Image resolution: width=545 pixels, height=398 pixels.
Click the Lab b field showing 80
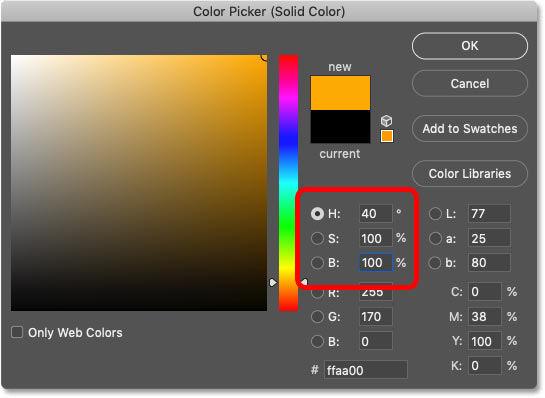489,263
